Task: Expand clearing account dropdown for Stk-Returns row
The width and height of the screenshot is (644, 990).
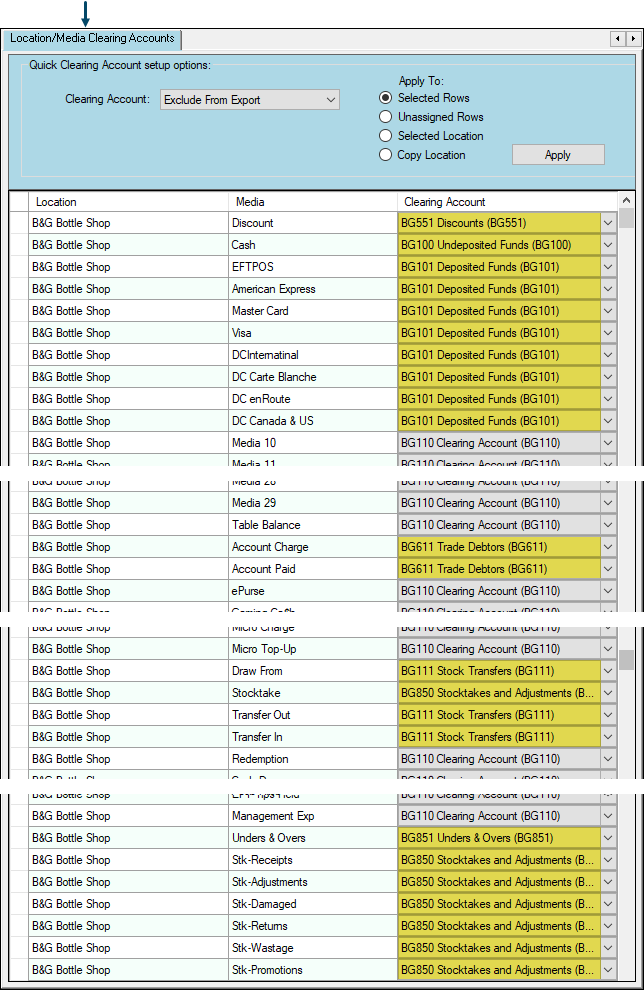Action: (608, 926)
